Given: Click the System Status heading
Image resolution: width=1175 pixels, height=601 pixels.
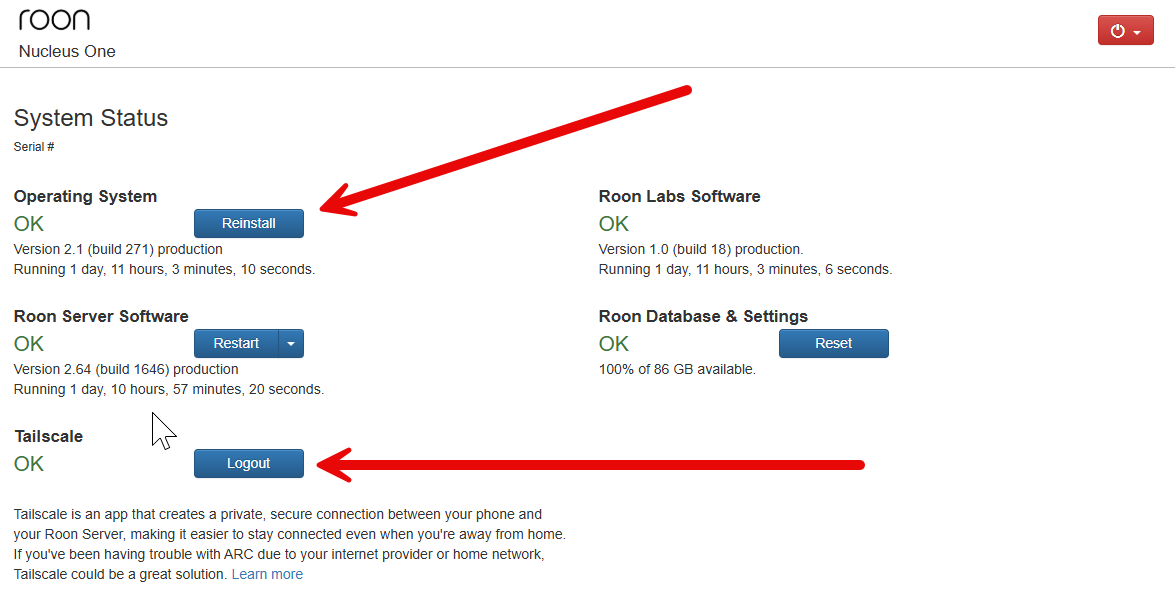Looking at the screenshot, I should coord(91,118).
